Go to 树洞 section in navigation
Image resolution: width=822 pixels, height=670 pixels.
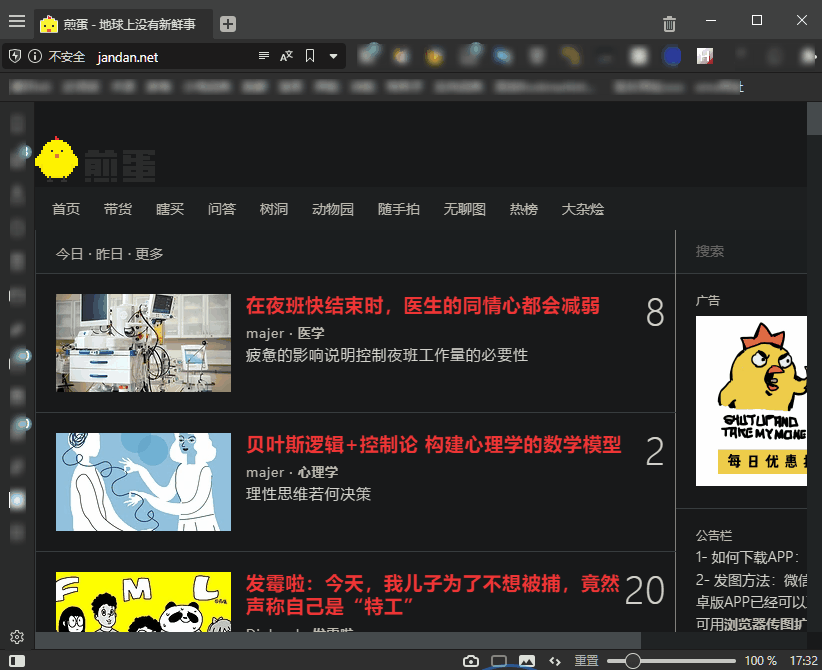274,209
